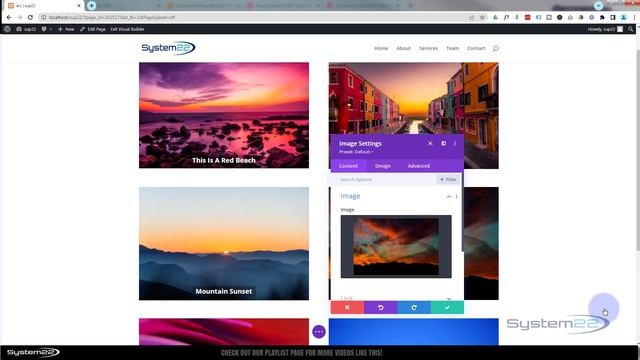Select the Mountain Sunset image
The width and height of the screenshot is (640, 360).
tap(224, 244)
